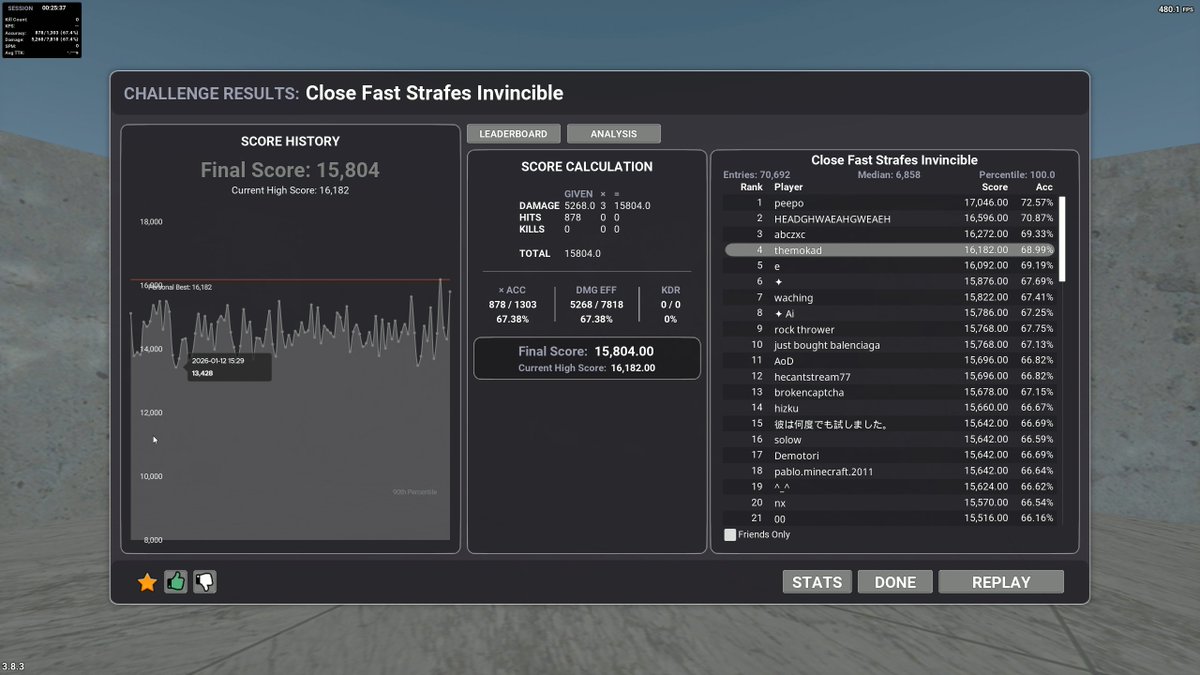Click the Percentile: 100.0 label
The image size is (1200, 675).
click(1016, 175)
